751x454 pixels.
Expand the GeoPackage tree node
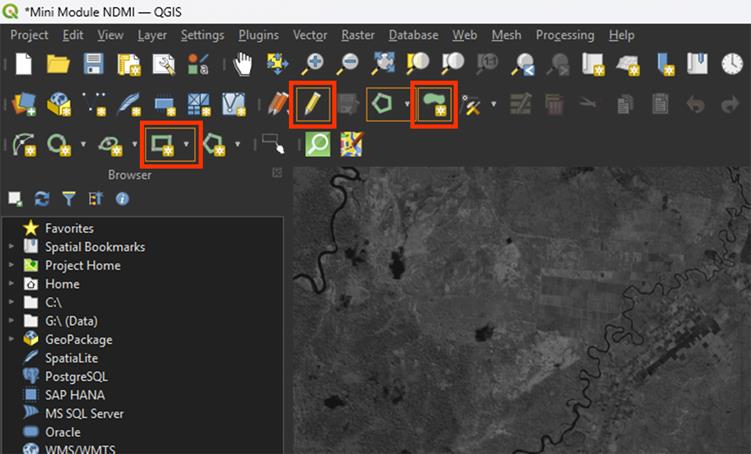pos(11,339)
